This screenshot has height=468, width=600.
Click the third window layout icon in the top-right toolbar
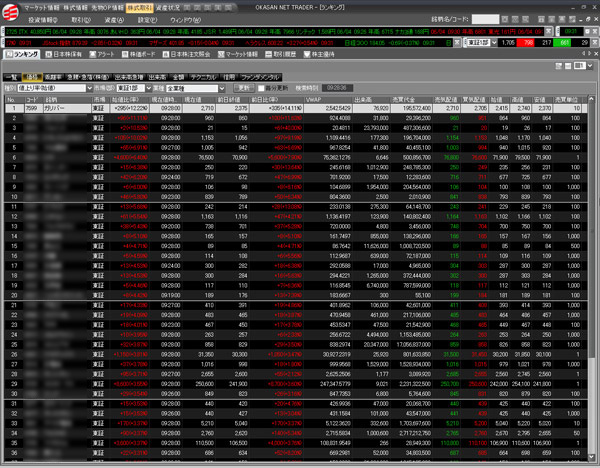click(x=562, y=19)
